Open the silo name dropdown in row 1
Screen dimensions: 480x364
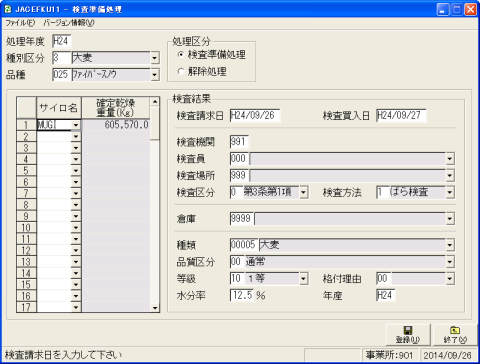(x=76, y=125)
